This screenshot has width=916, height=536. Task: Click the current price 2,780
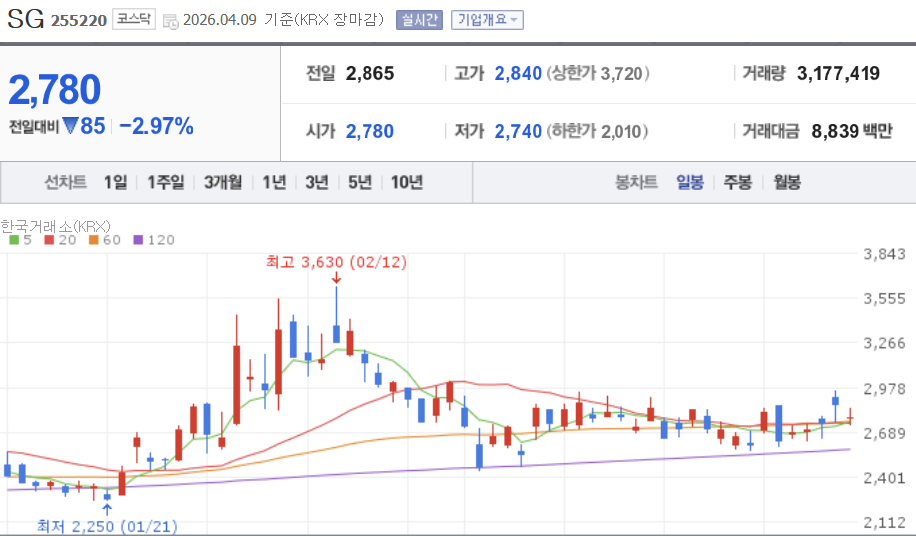(54, 89)
